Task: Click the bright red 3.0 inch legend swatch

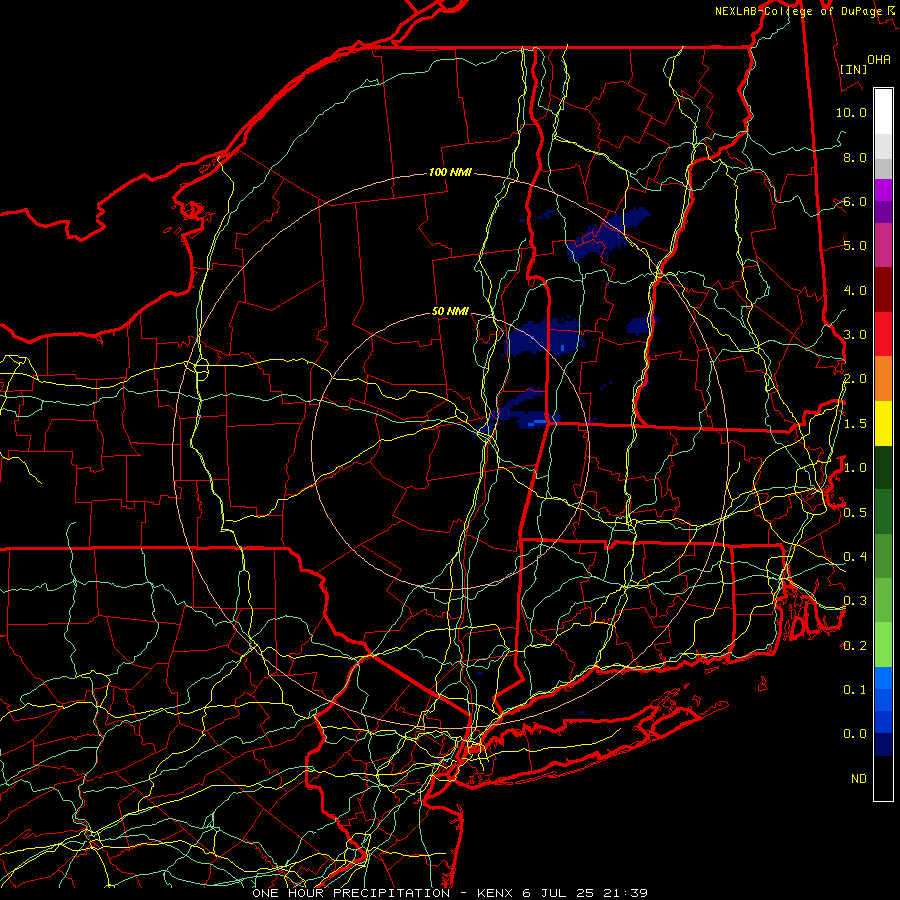Action: (883, 334)
